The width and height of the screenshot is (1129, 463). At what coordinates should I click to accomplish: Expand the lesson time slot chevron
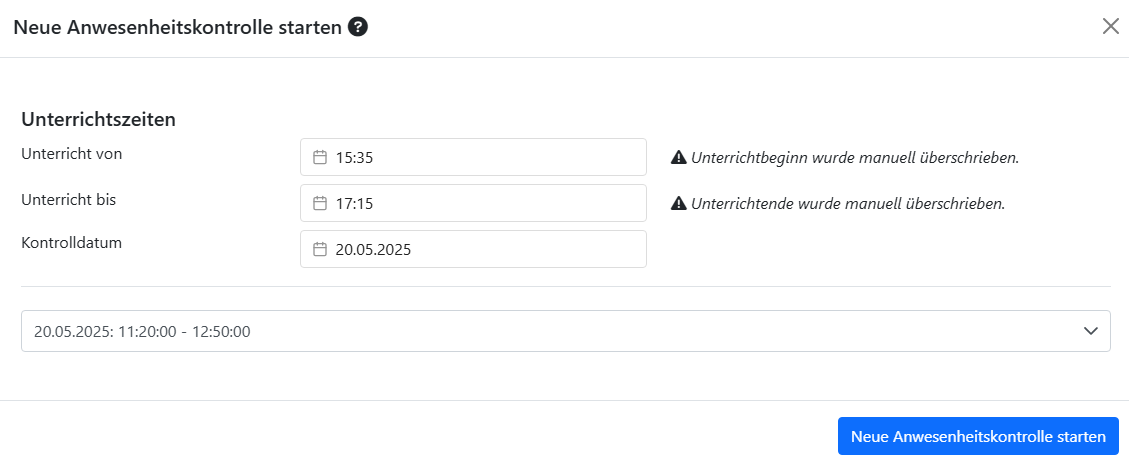tap(1090, 331)
